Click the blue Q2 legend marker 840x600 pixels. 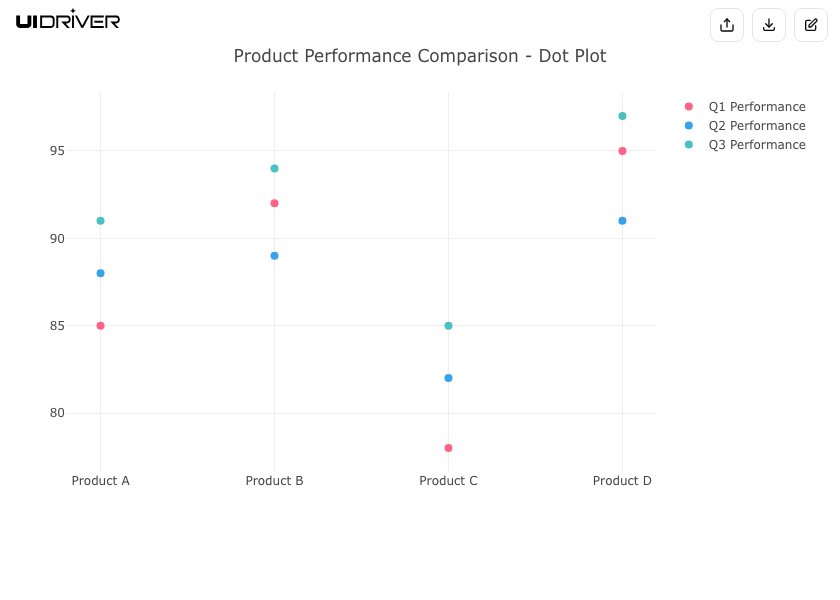coord(688,126)
